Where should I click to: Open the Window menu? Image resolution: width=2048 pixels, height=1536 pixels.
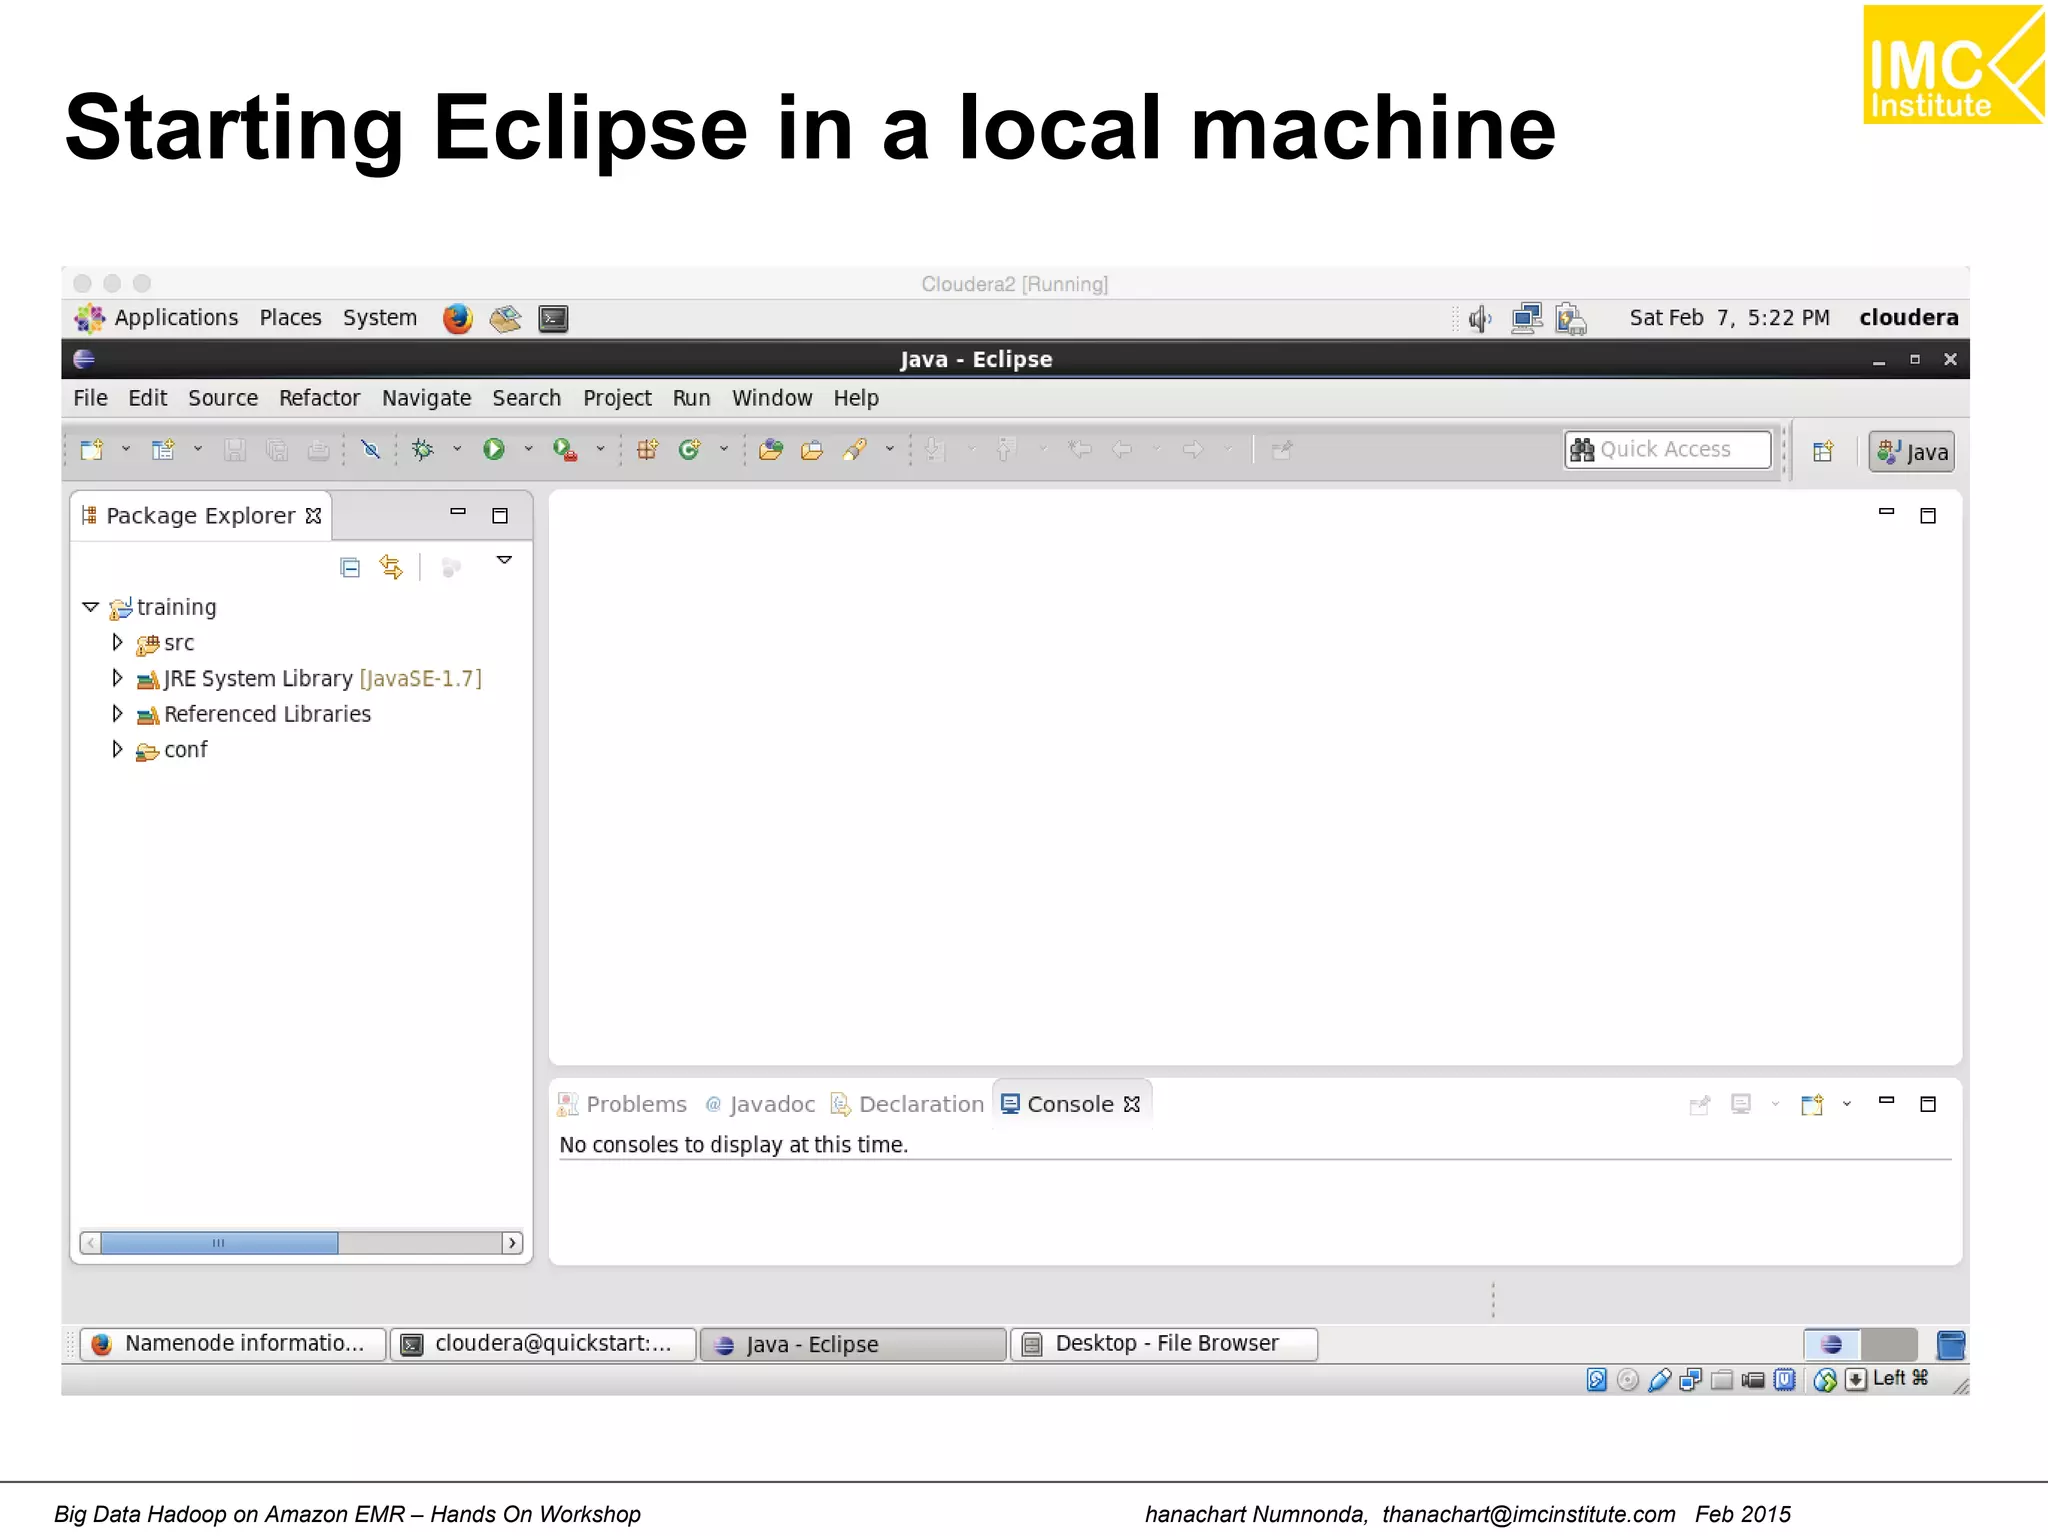[x=772, y=398]
